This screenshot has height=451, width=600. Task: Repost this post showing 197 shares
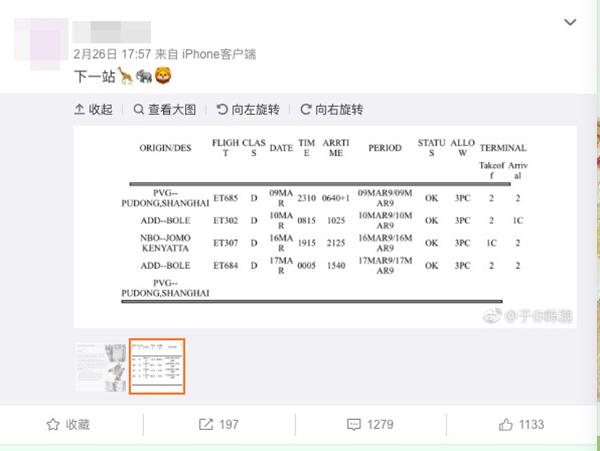point(219,425)
